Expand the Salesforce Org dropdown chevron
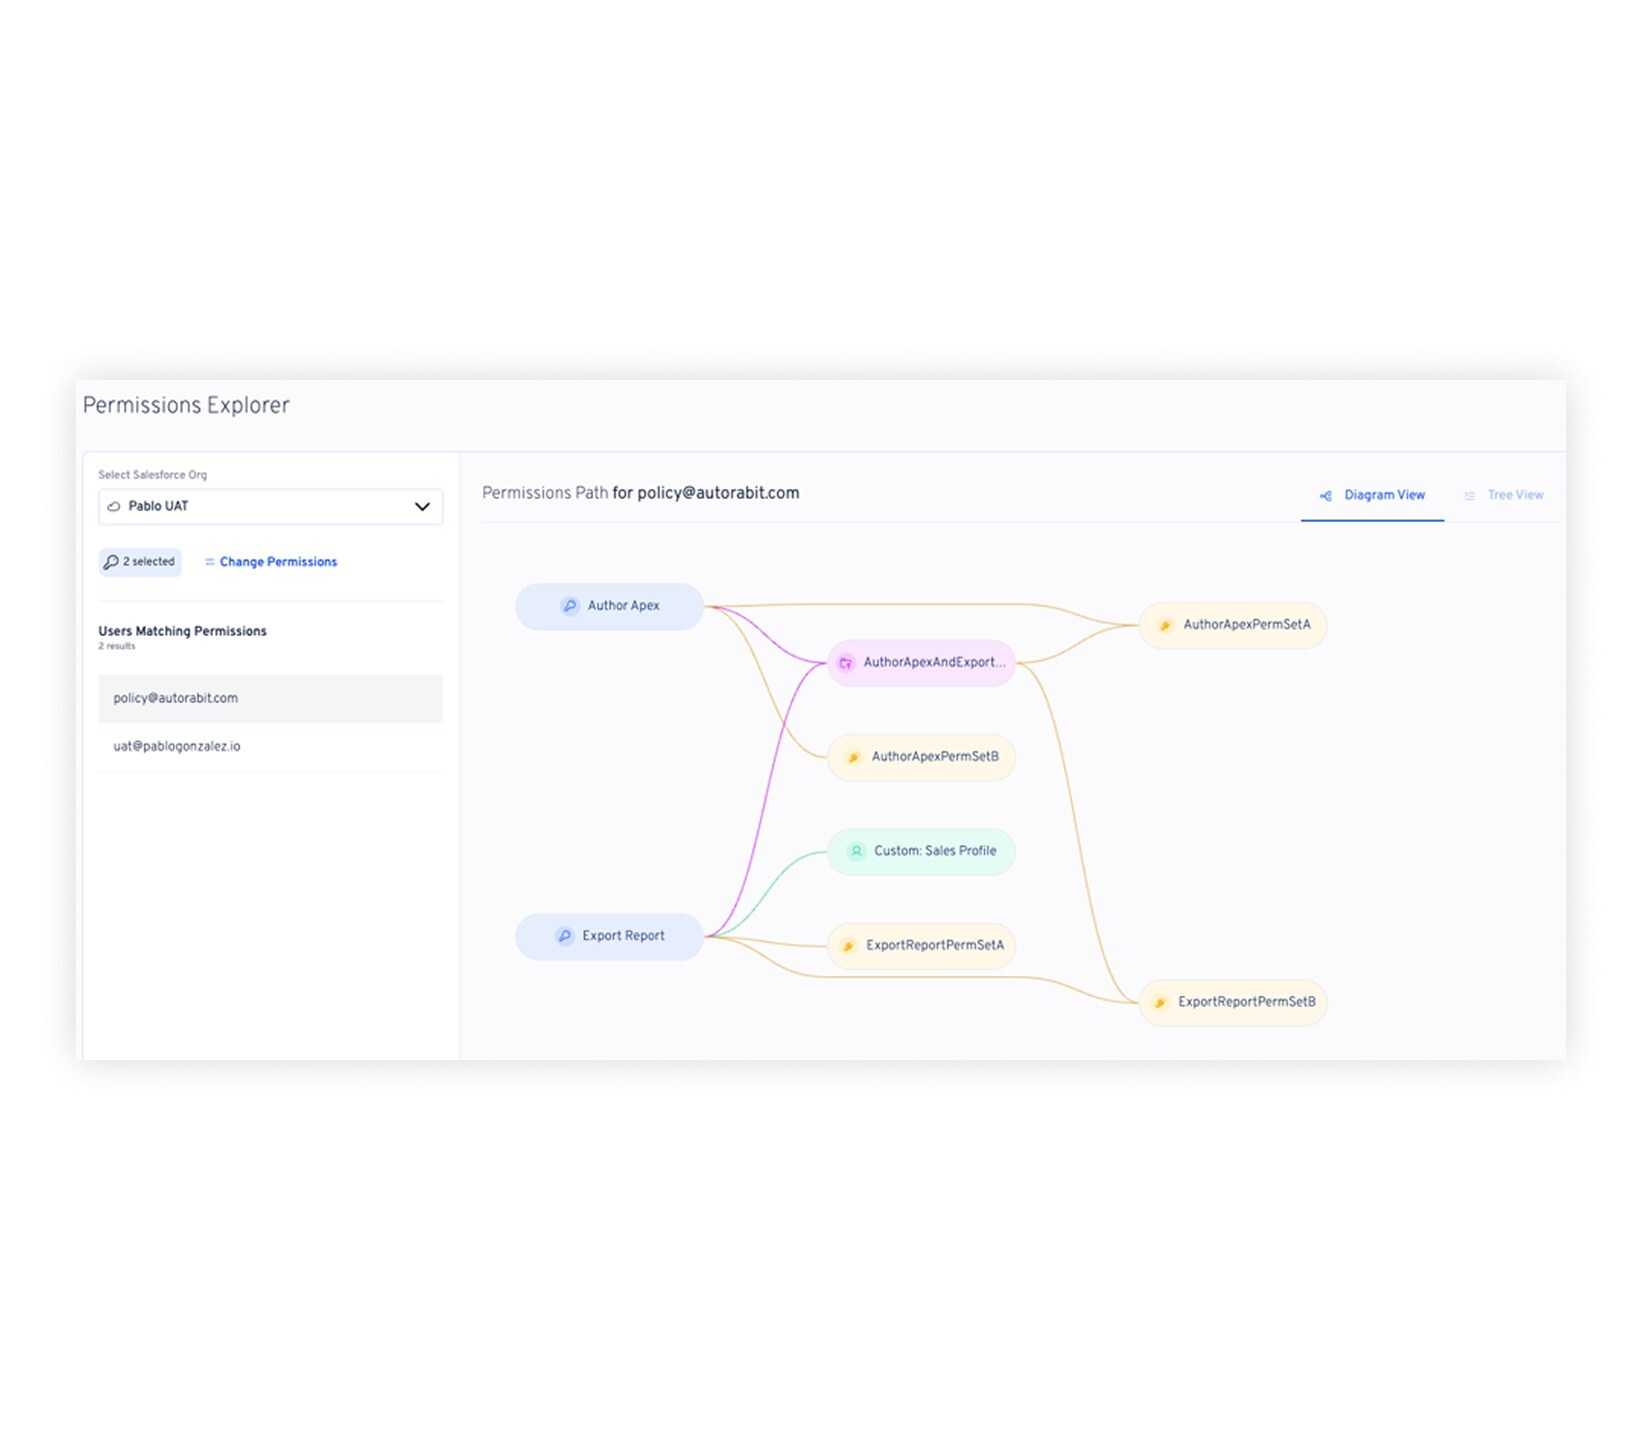 pos(422,507)
